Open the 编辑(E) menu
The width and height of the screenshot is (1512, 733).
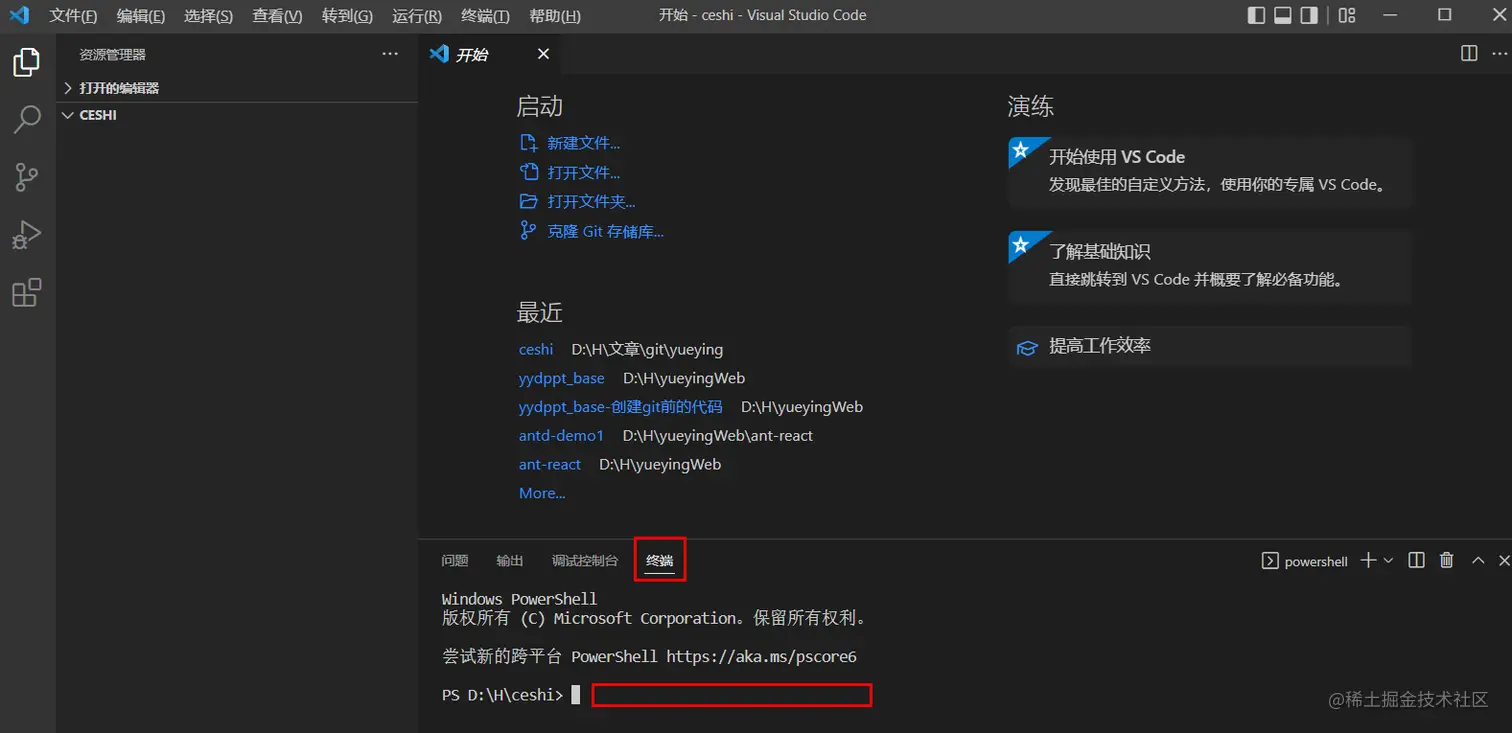tap(141, 16)
